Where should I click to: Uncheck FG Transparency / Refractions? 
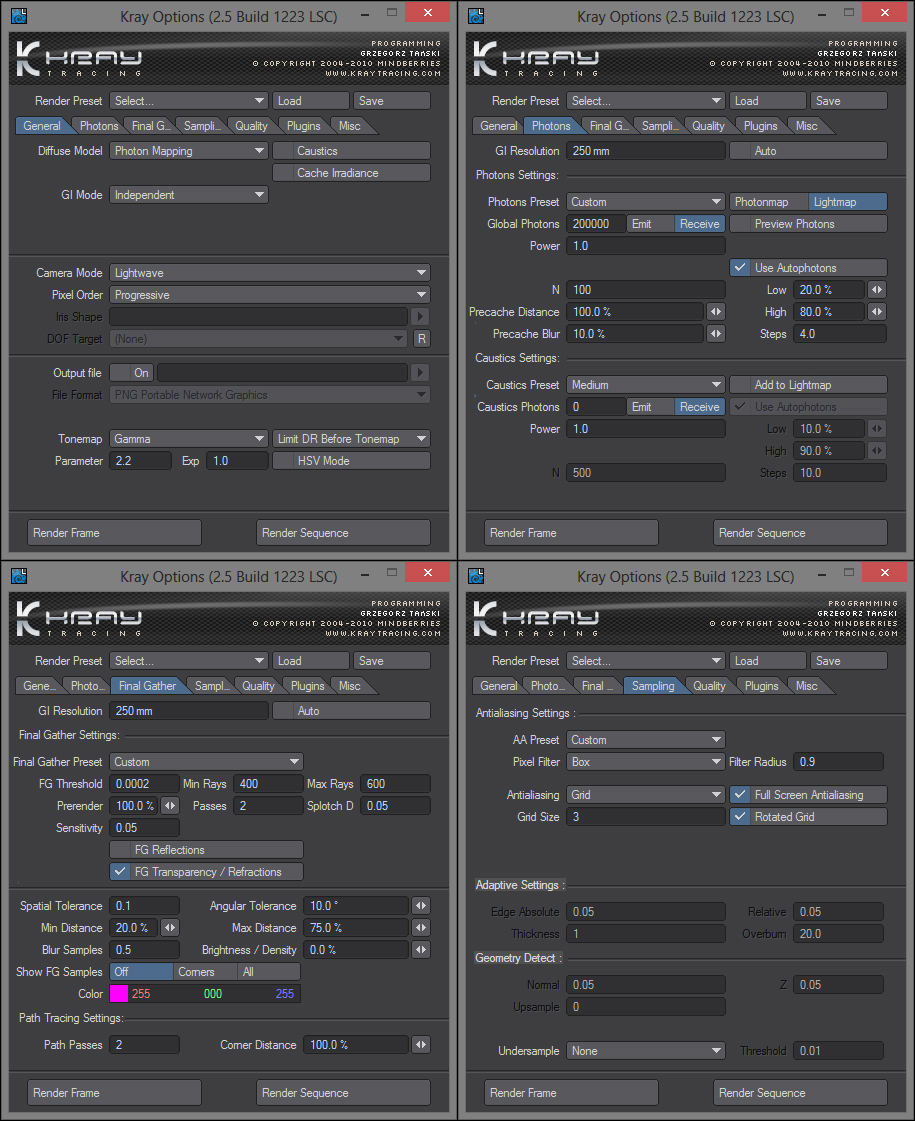121,872
